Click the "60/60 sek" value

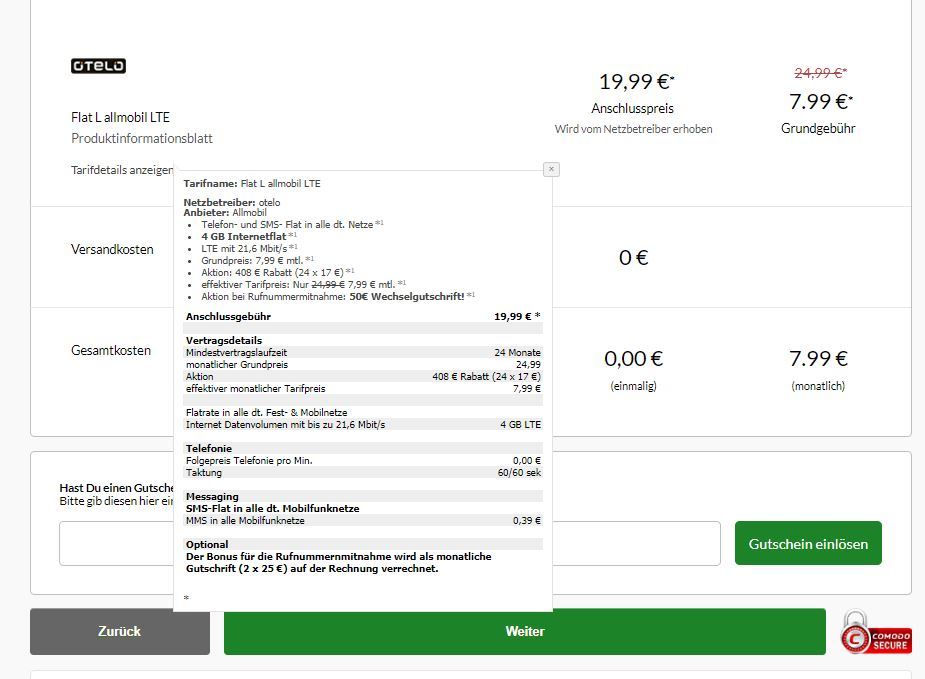[519, 473]
